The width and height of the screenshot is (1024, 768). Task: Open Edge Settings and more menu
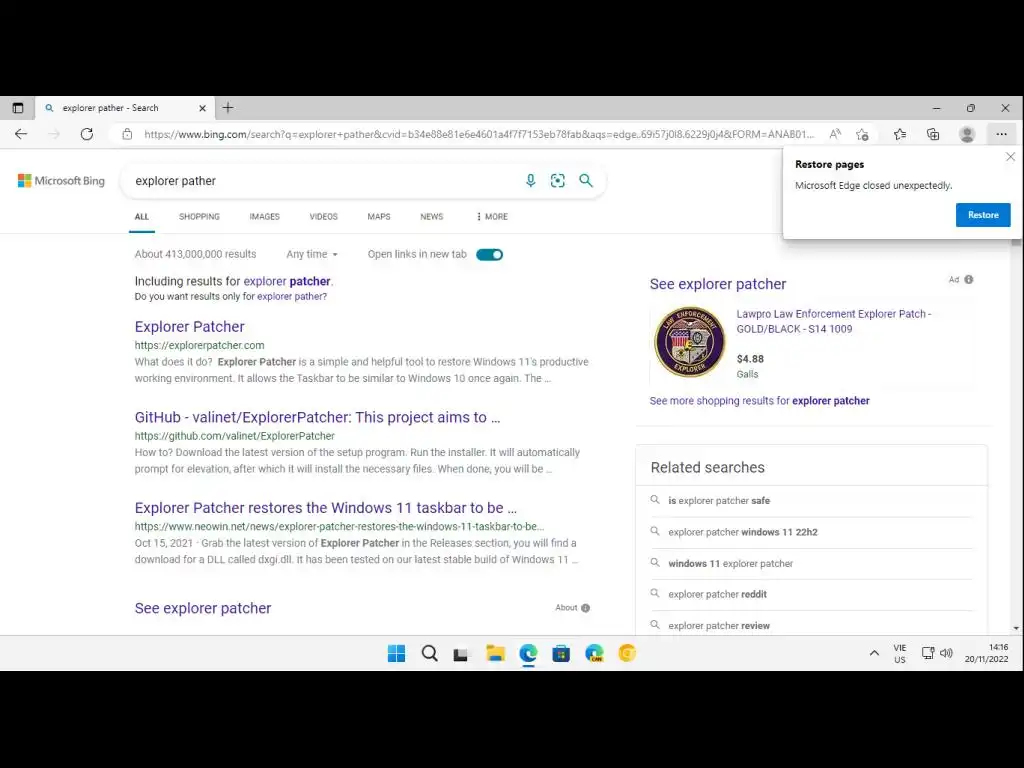(1001, 134)
